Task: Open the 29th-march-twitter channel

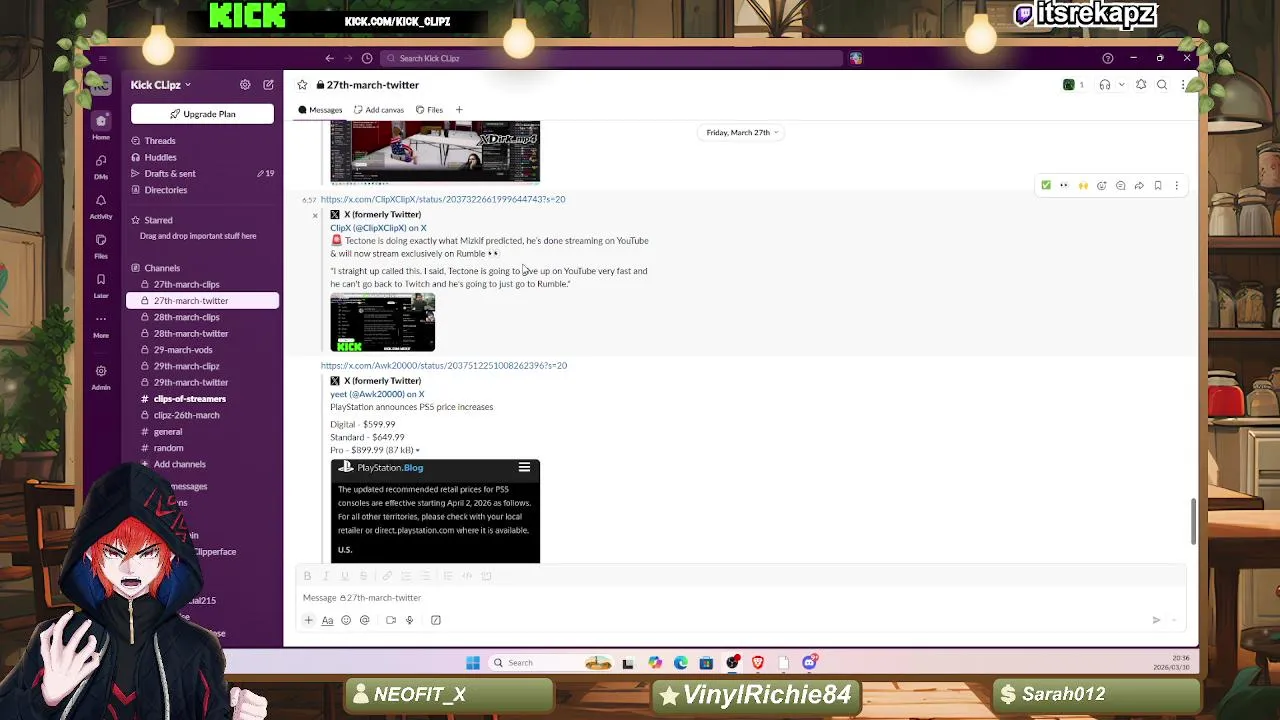Action: coord(190,382)
